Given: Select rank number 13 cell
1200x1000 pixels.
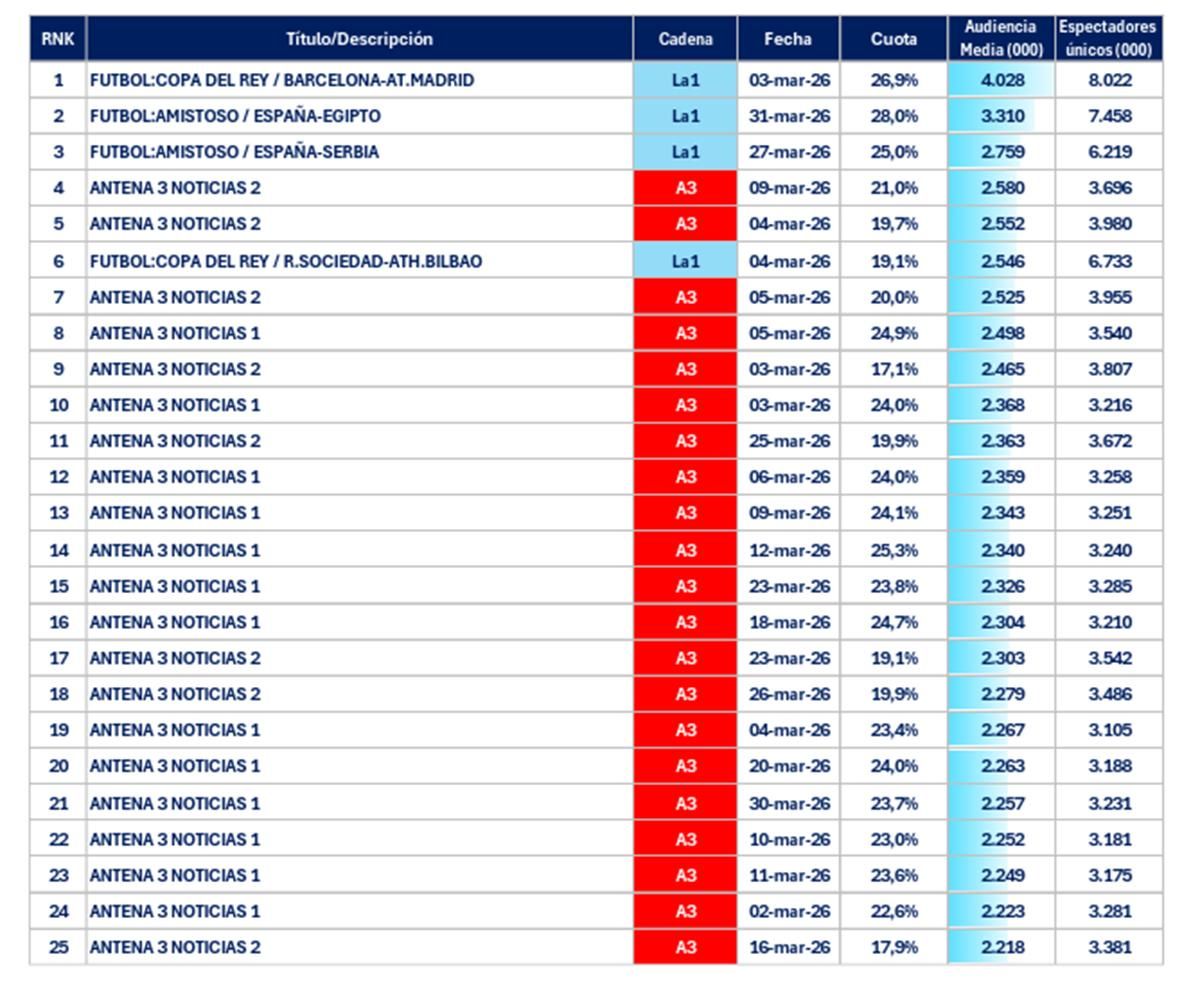Looking at the screenshot, I should click(x=58, y=513).
